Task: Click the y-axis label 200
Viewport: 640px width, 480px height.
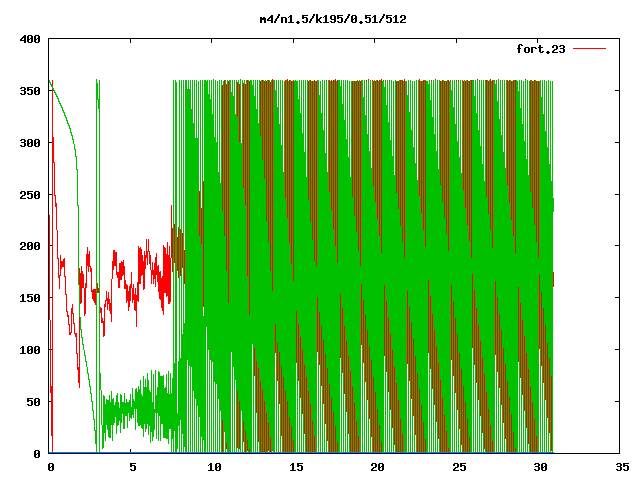Action: [30, 246]
